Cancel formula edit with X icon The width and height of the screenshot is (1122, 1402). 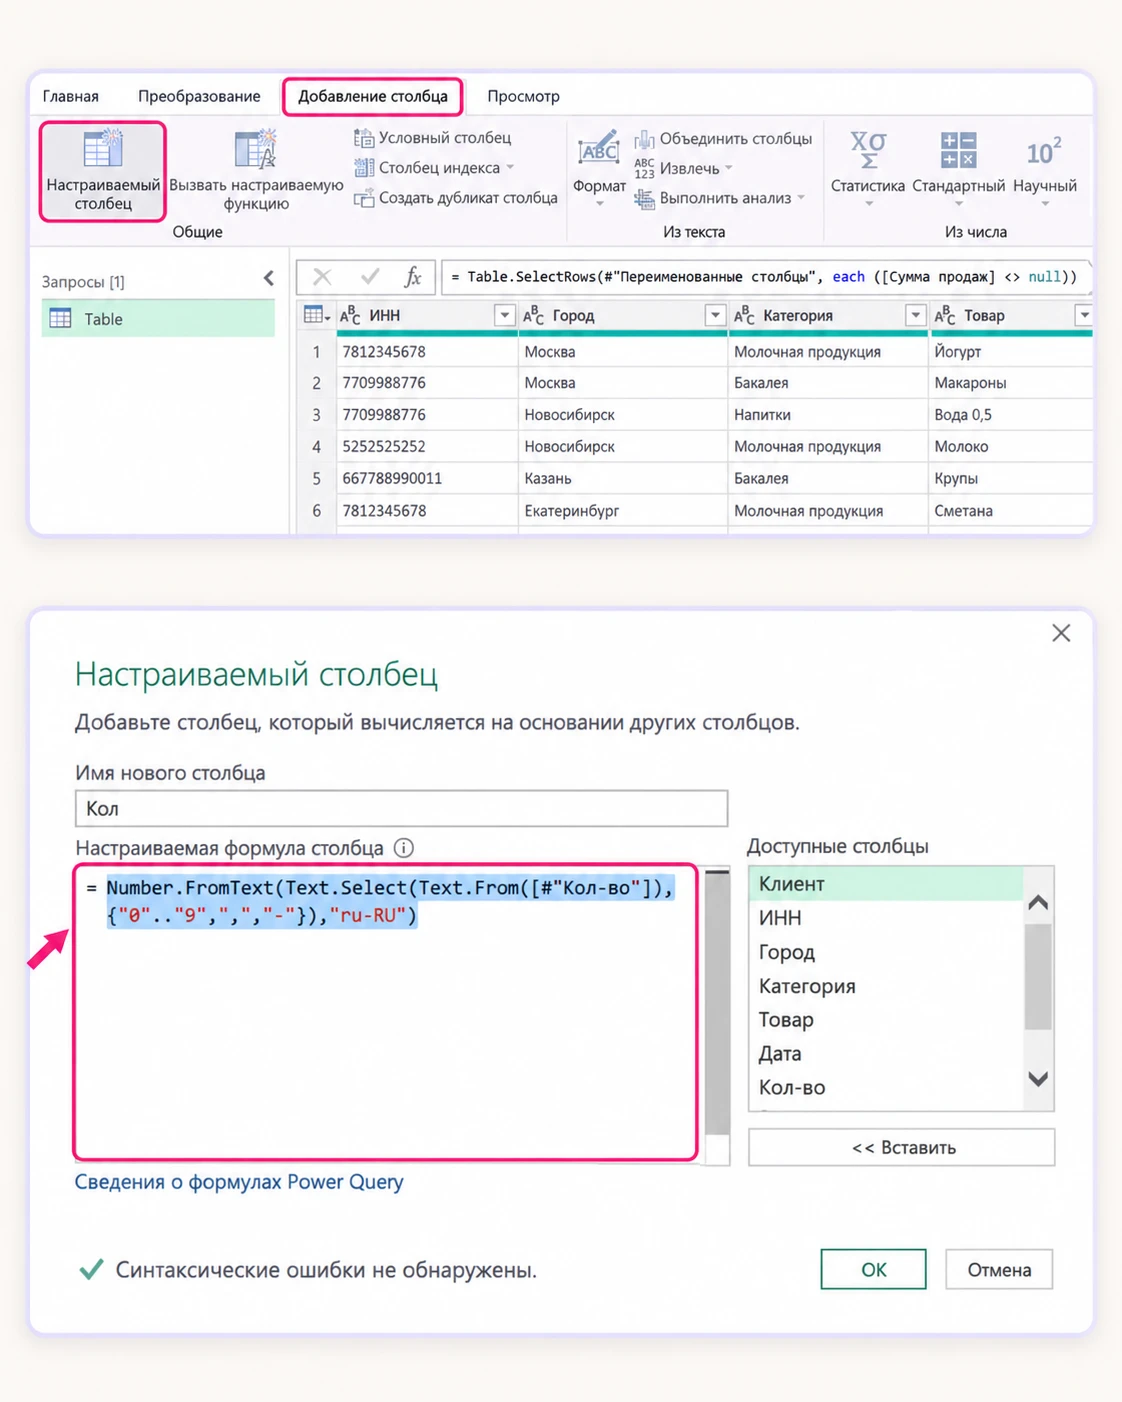[322, 277]
